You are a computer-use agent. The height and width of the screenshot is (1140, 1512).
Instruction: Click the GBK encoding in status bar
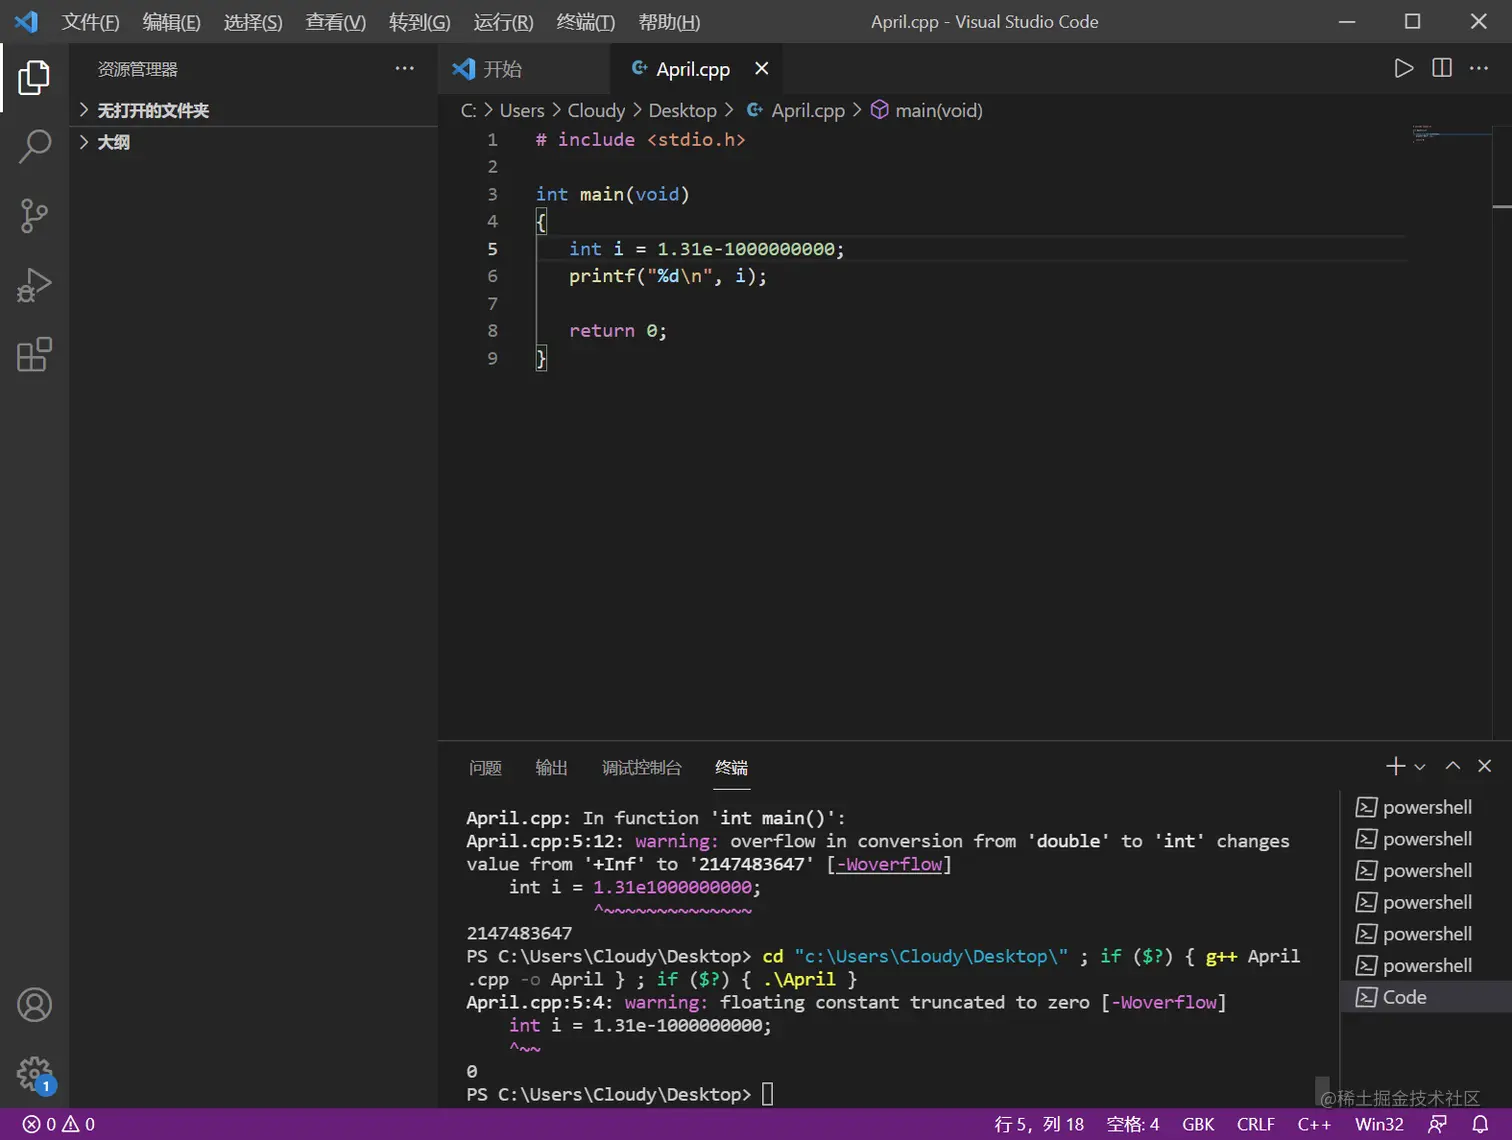coord(1197,1124)
